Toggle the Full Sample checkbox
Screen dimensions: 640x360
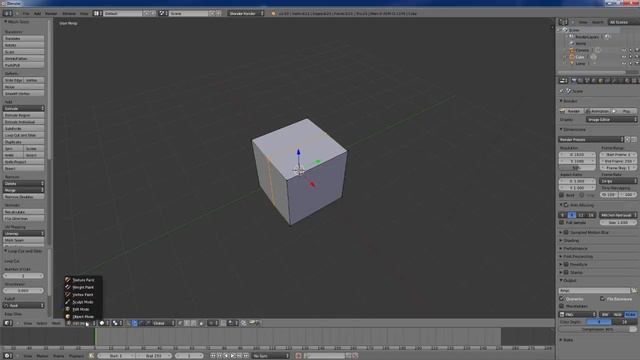[x=562, y=223]
